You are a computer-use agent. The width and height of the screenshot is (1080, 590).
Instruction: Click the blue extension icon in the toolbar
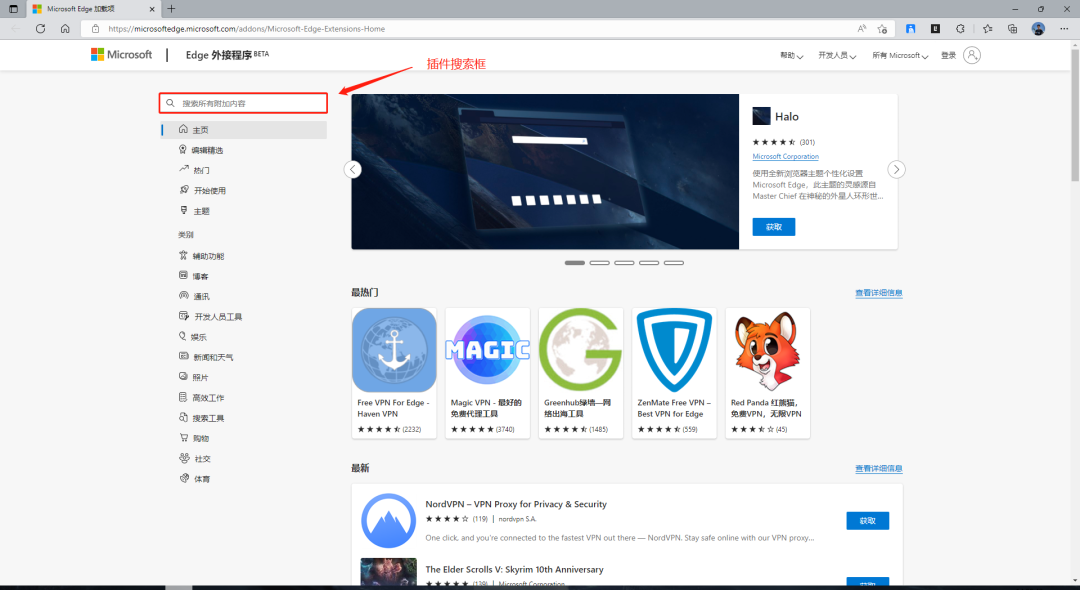[911, 29]
